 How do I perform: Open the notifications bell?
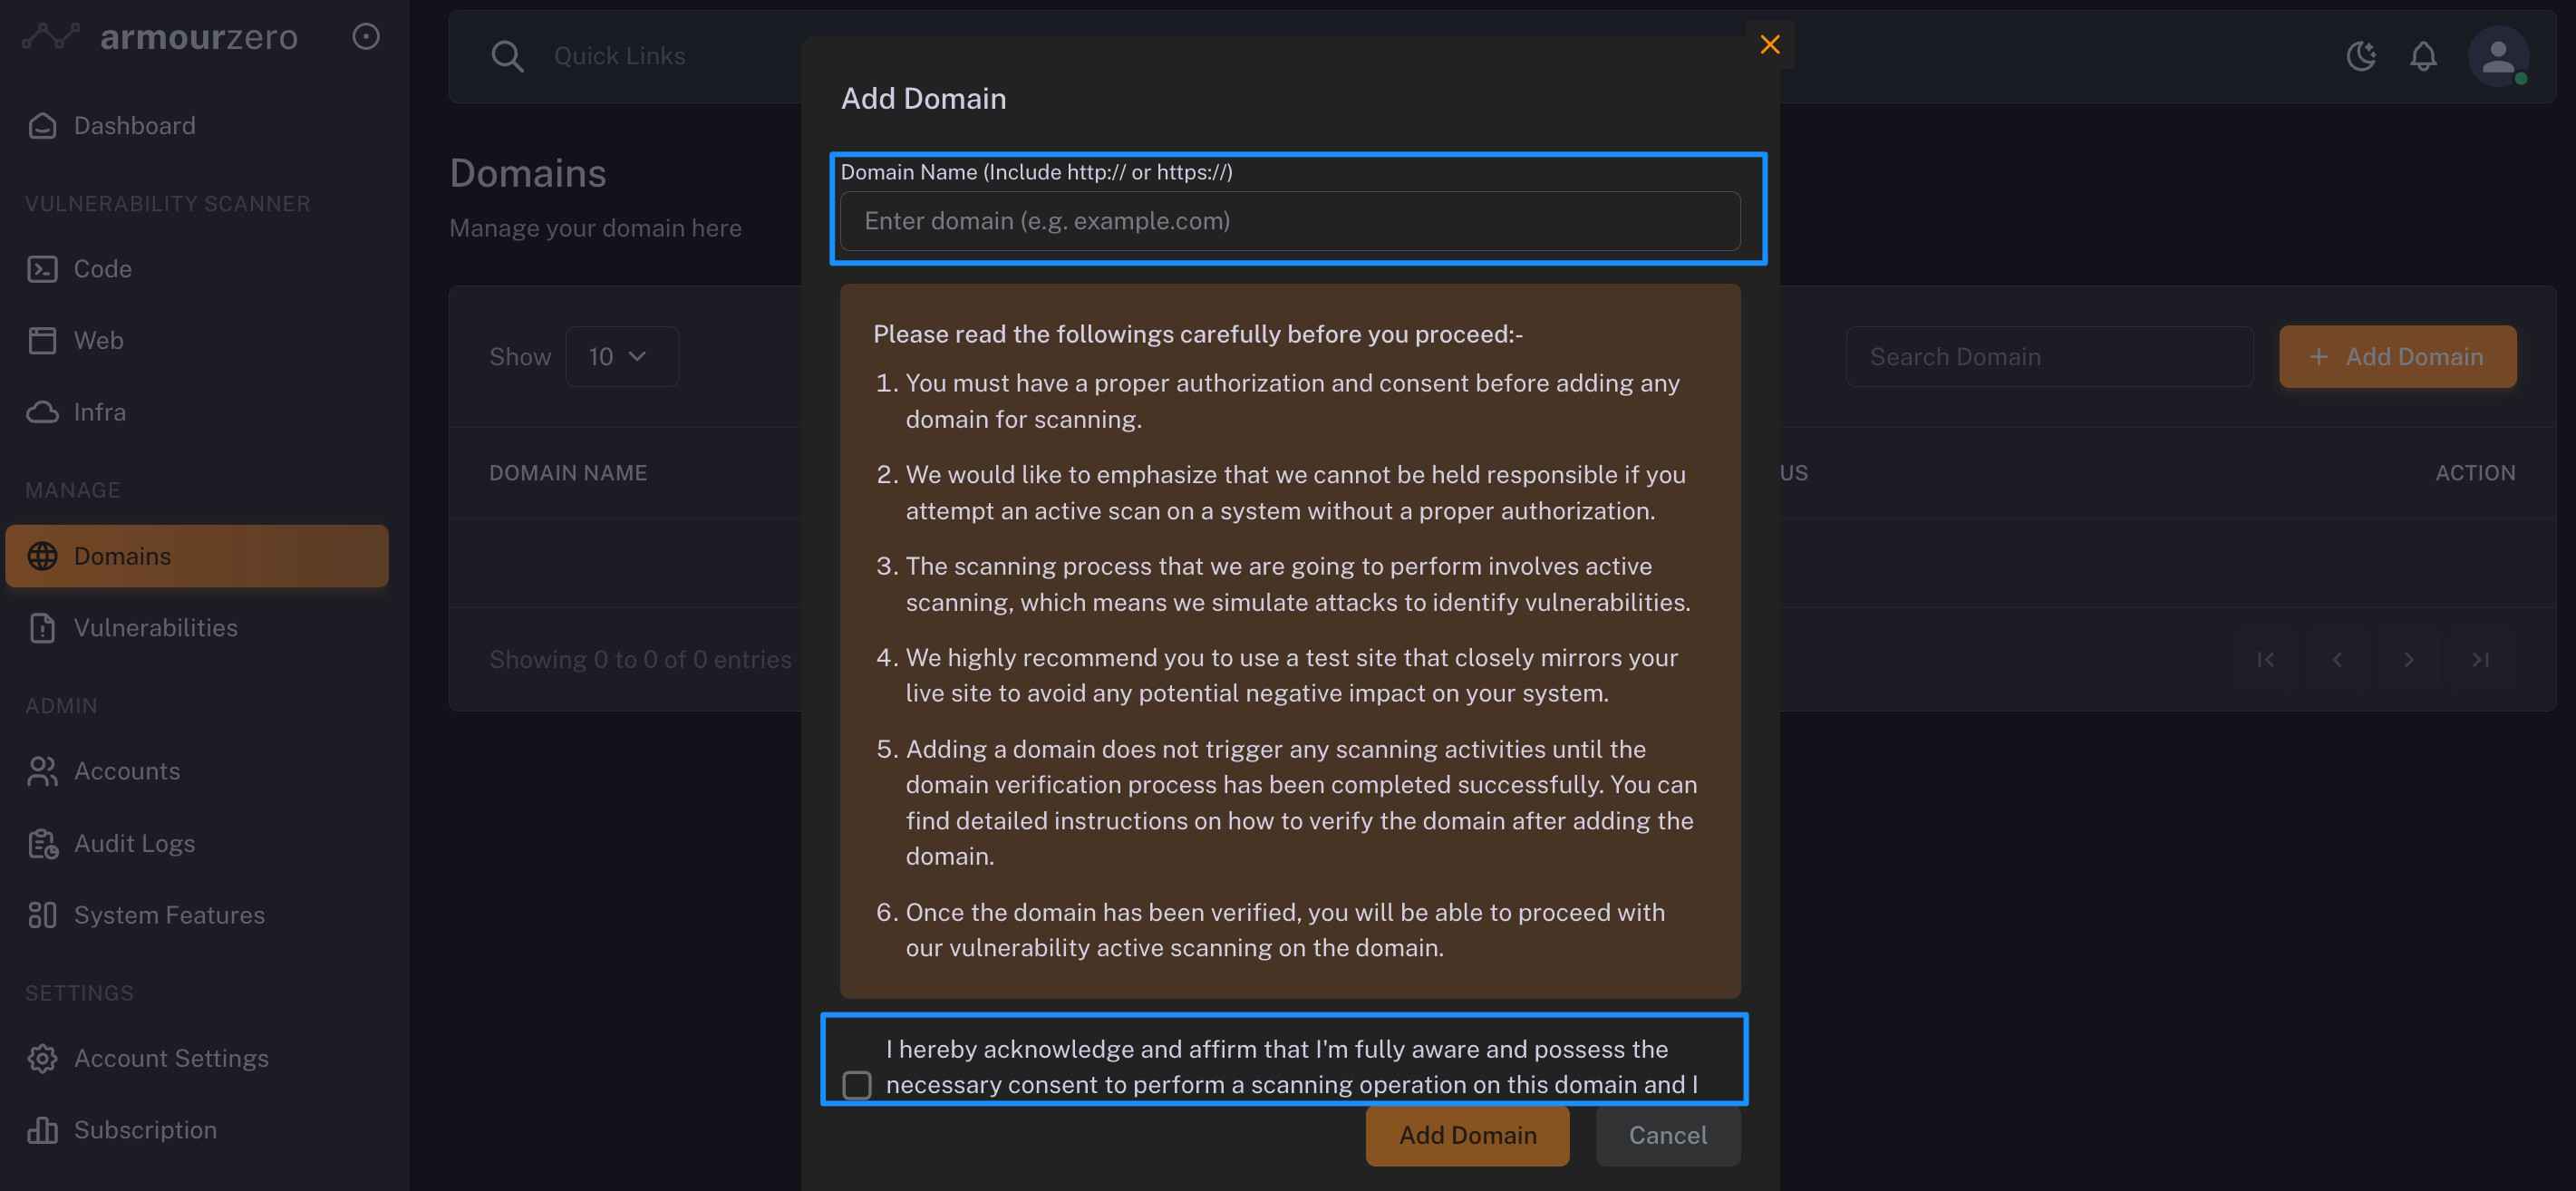click(x=2422, y=56)
